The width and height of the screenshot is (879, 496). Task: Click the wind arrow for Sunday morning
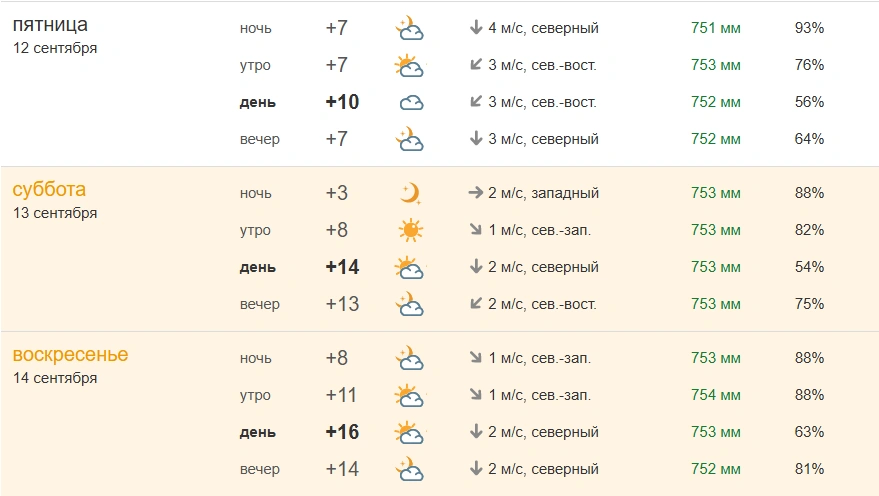point(475,395)
